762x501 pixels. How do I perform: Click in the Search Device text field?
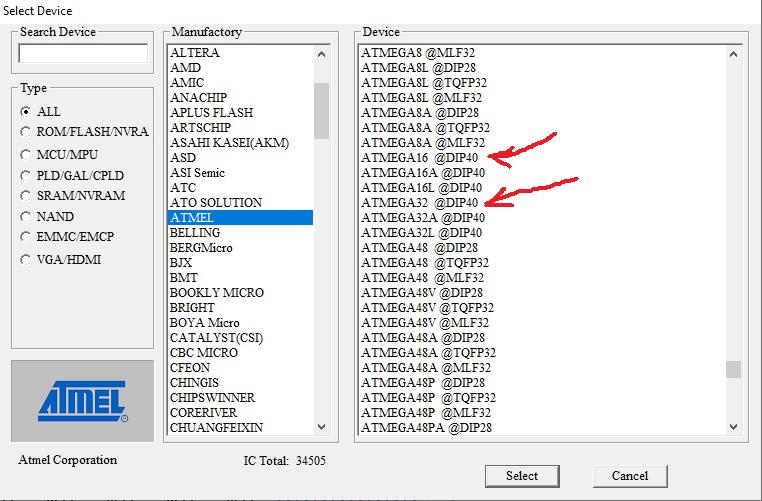click(82, 53)
